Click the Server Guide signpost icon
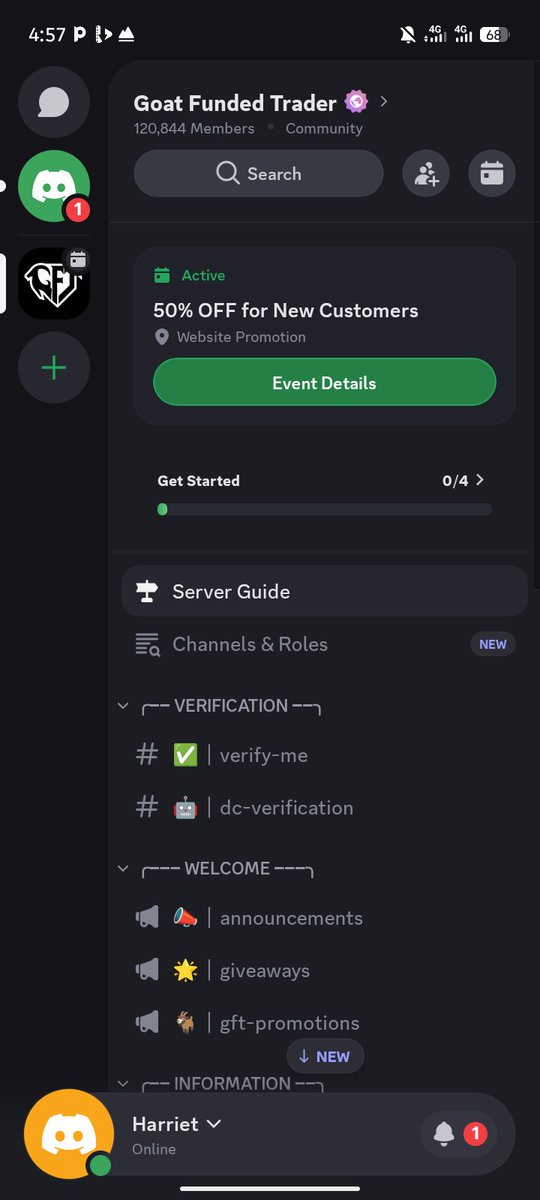The image size is (540, 1200). [147, 592]
